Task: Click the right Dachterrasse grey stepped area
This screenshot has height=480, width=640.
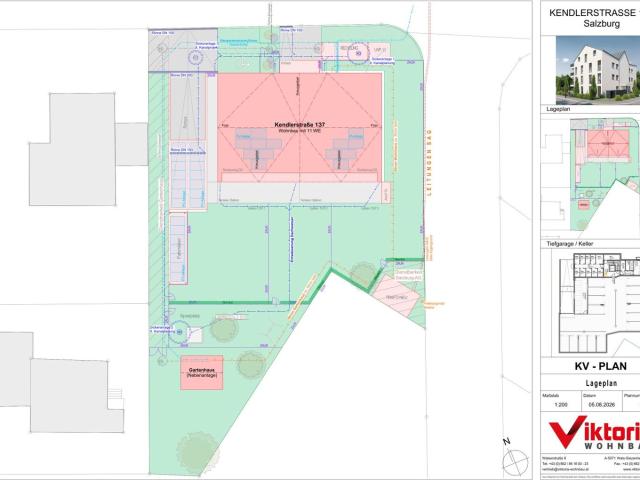Action: click(x=345, y=149)
